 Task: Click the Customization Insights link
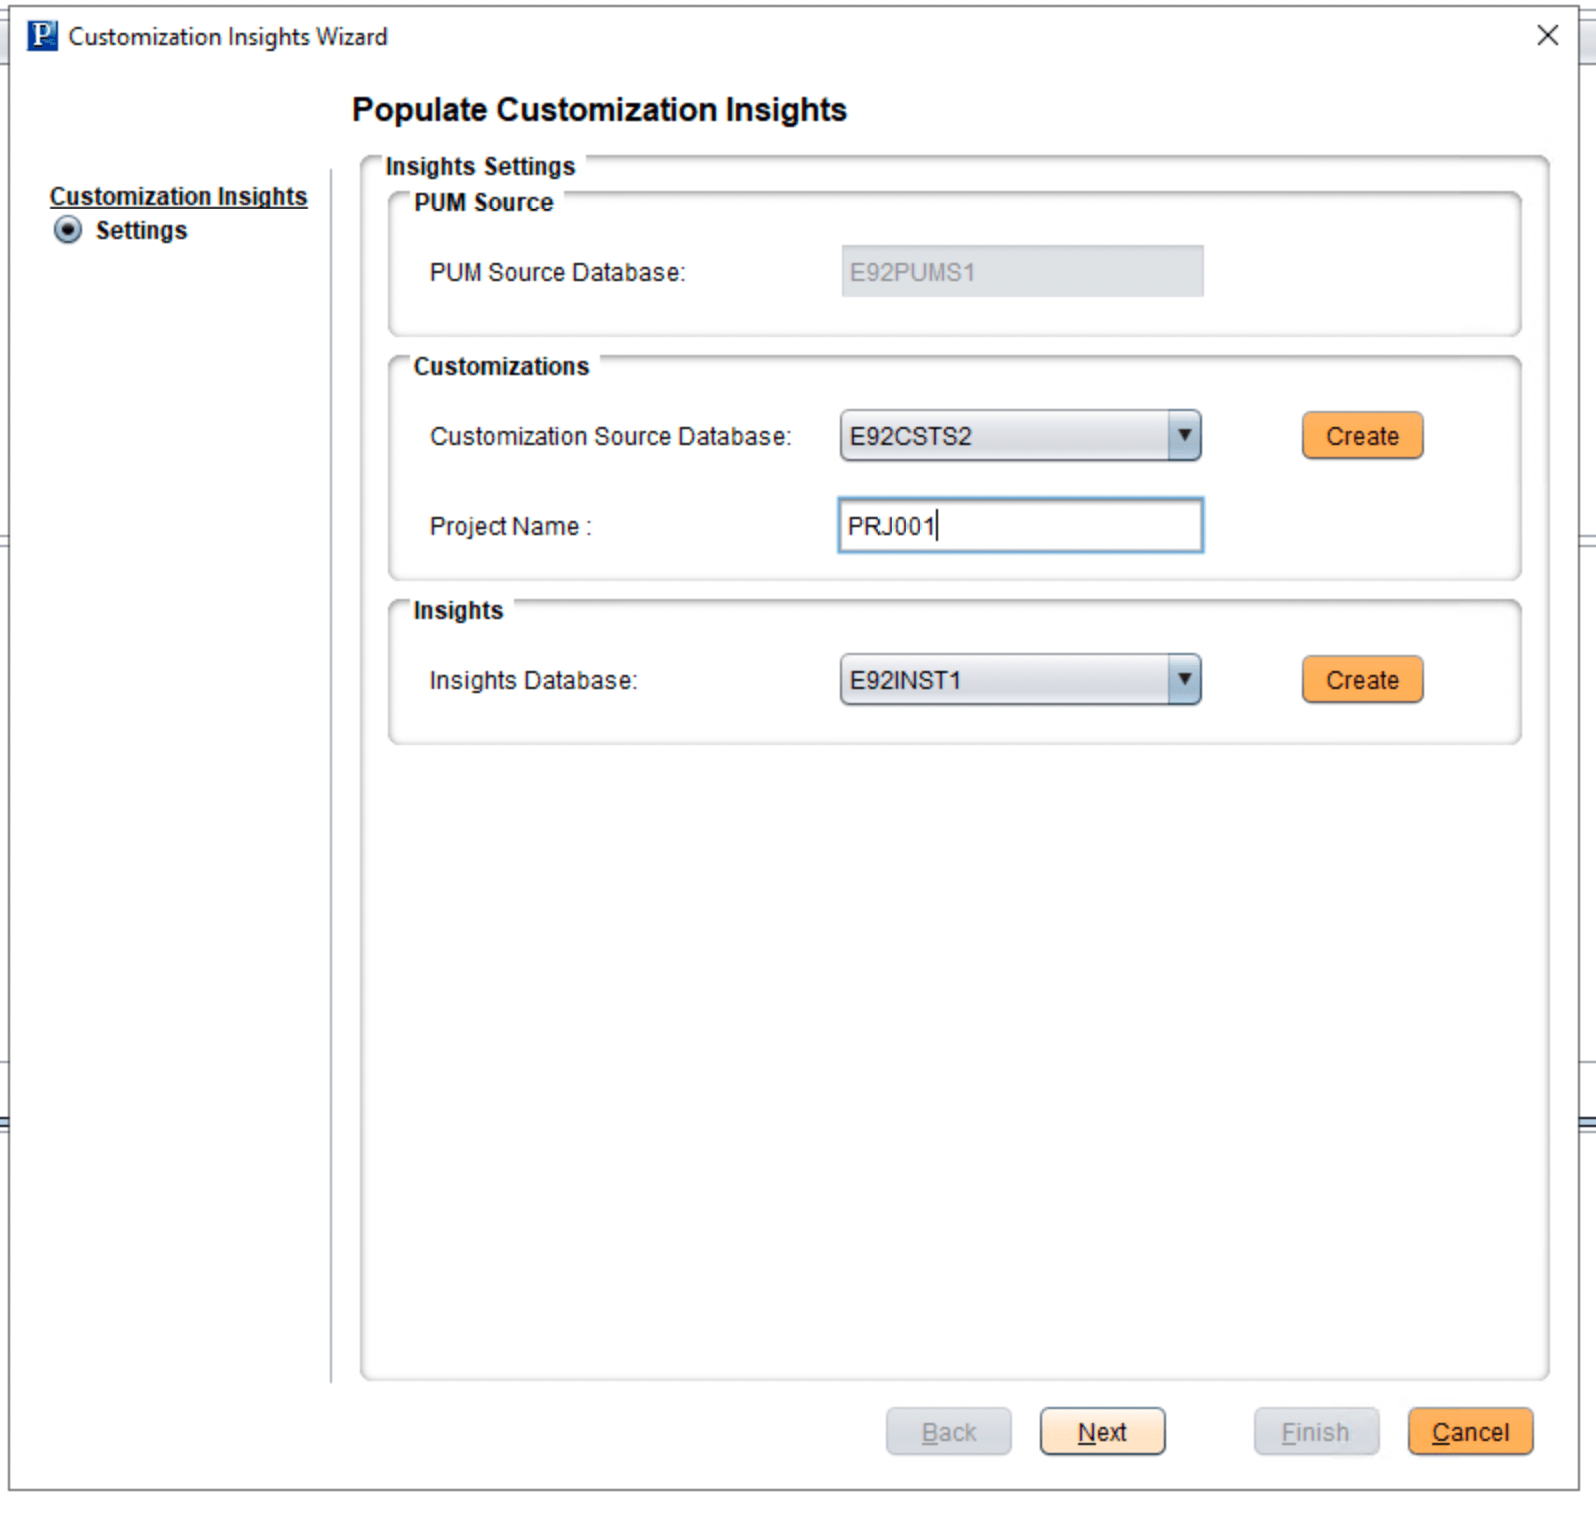179,196
